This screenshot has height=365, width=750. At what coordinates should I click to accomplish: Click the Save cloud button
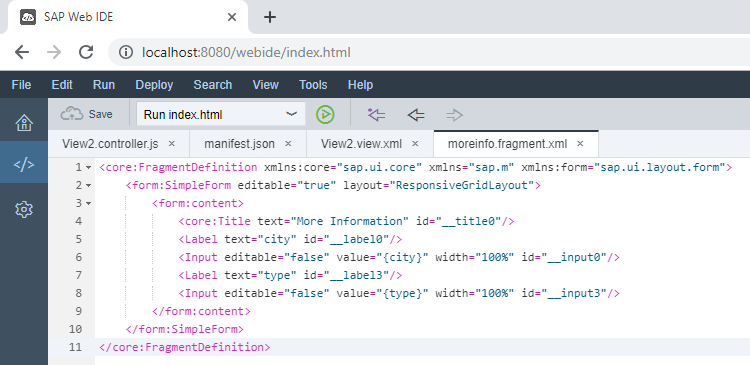tap(87, 114)
